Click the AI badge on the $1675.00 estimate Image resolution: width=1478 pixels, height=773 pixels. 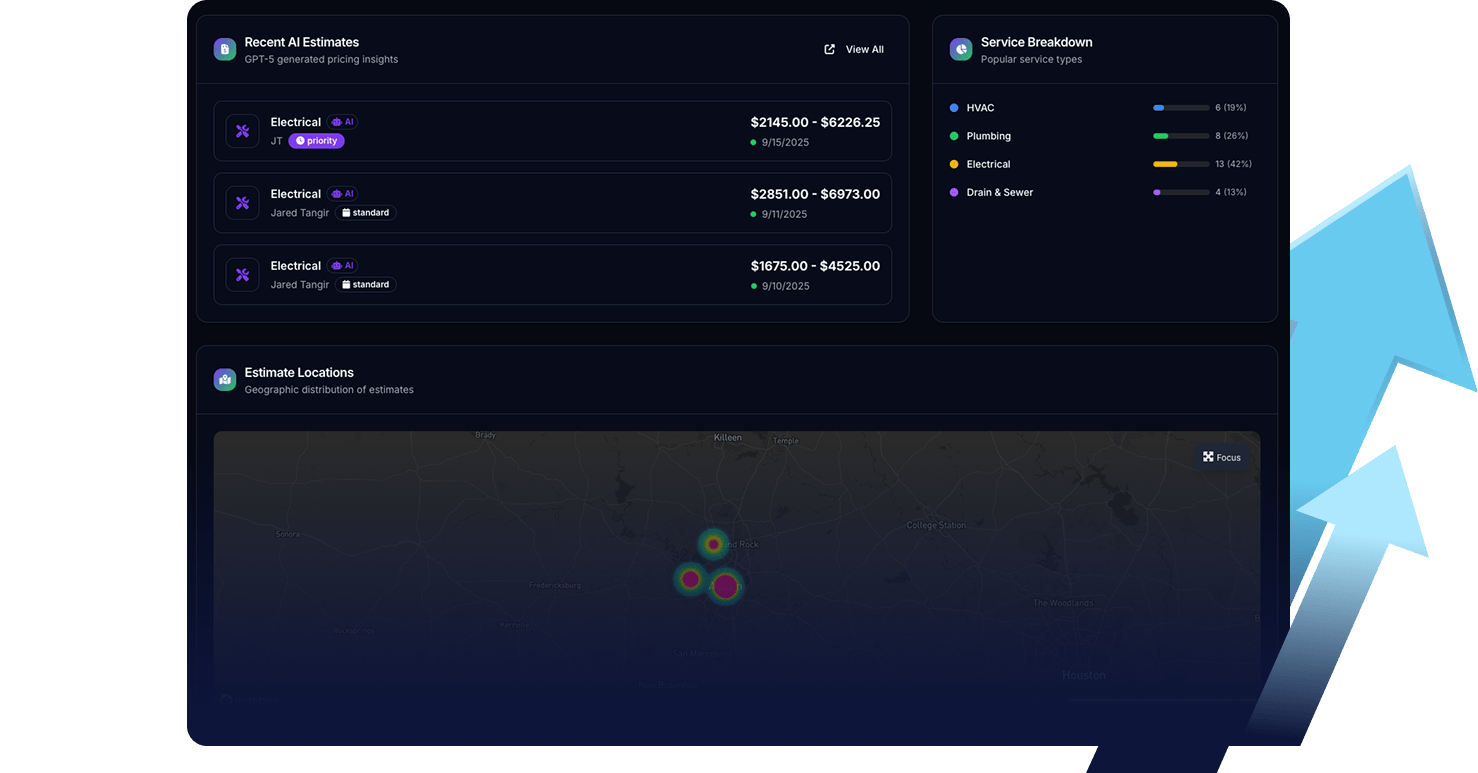[x=342, y=266]
